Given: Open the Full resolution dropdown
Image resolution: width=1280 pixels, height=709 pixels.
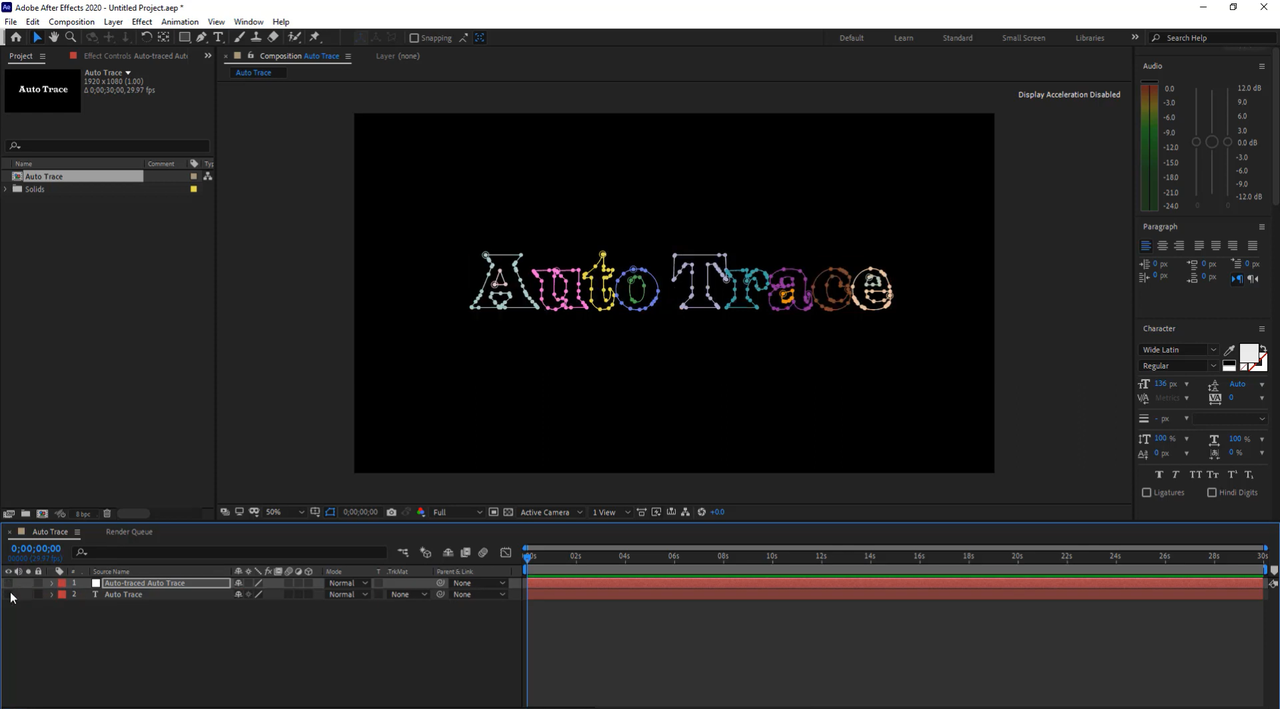Looking at the screenshot, I should [458, 512].
